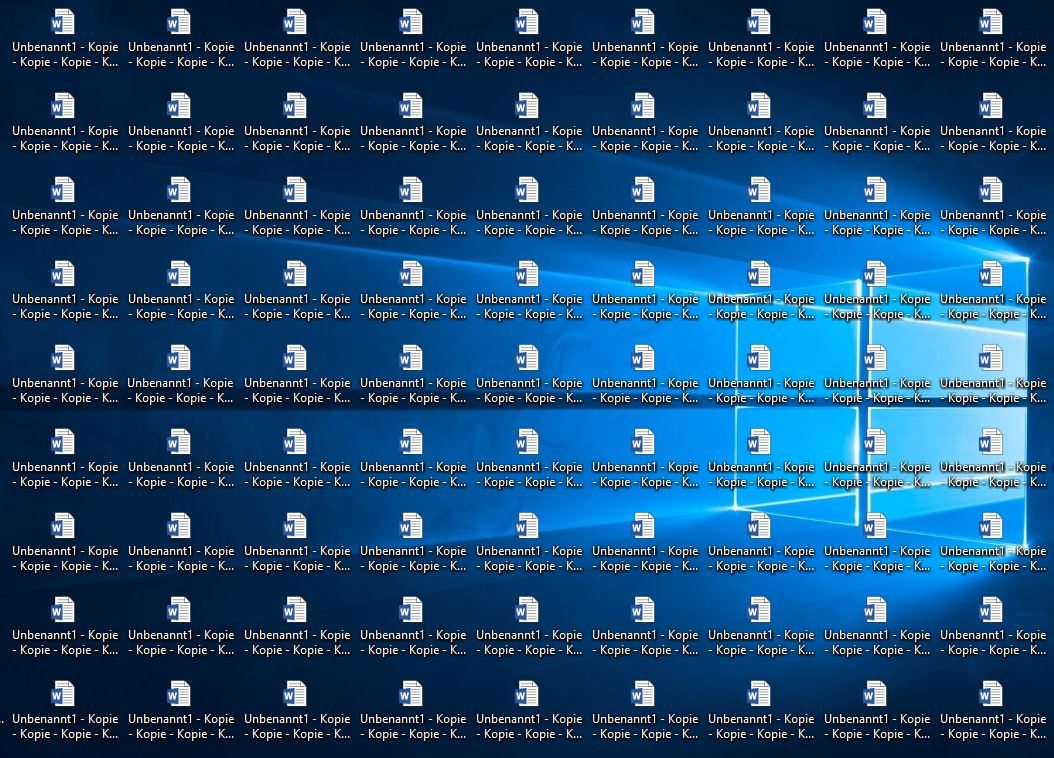Select the Word document in the top-left desktop corner

click(65, 39)
